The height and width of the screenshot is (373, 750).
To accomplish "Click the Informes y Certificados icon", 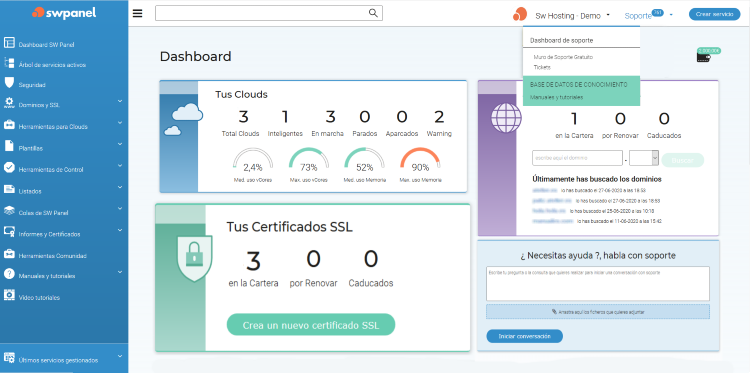I will pyautogui.click(x=9, y=232).
